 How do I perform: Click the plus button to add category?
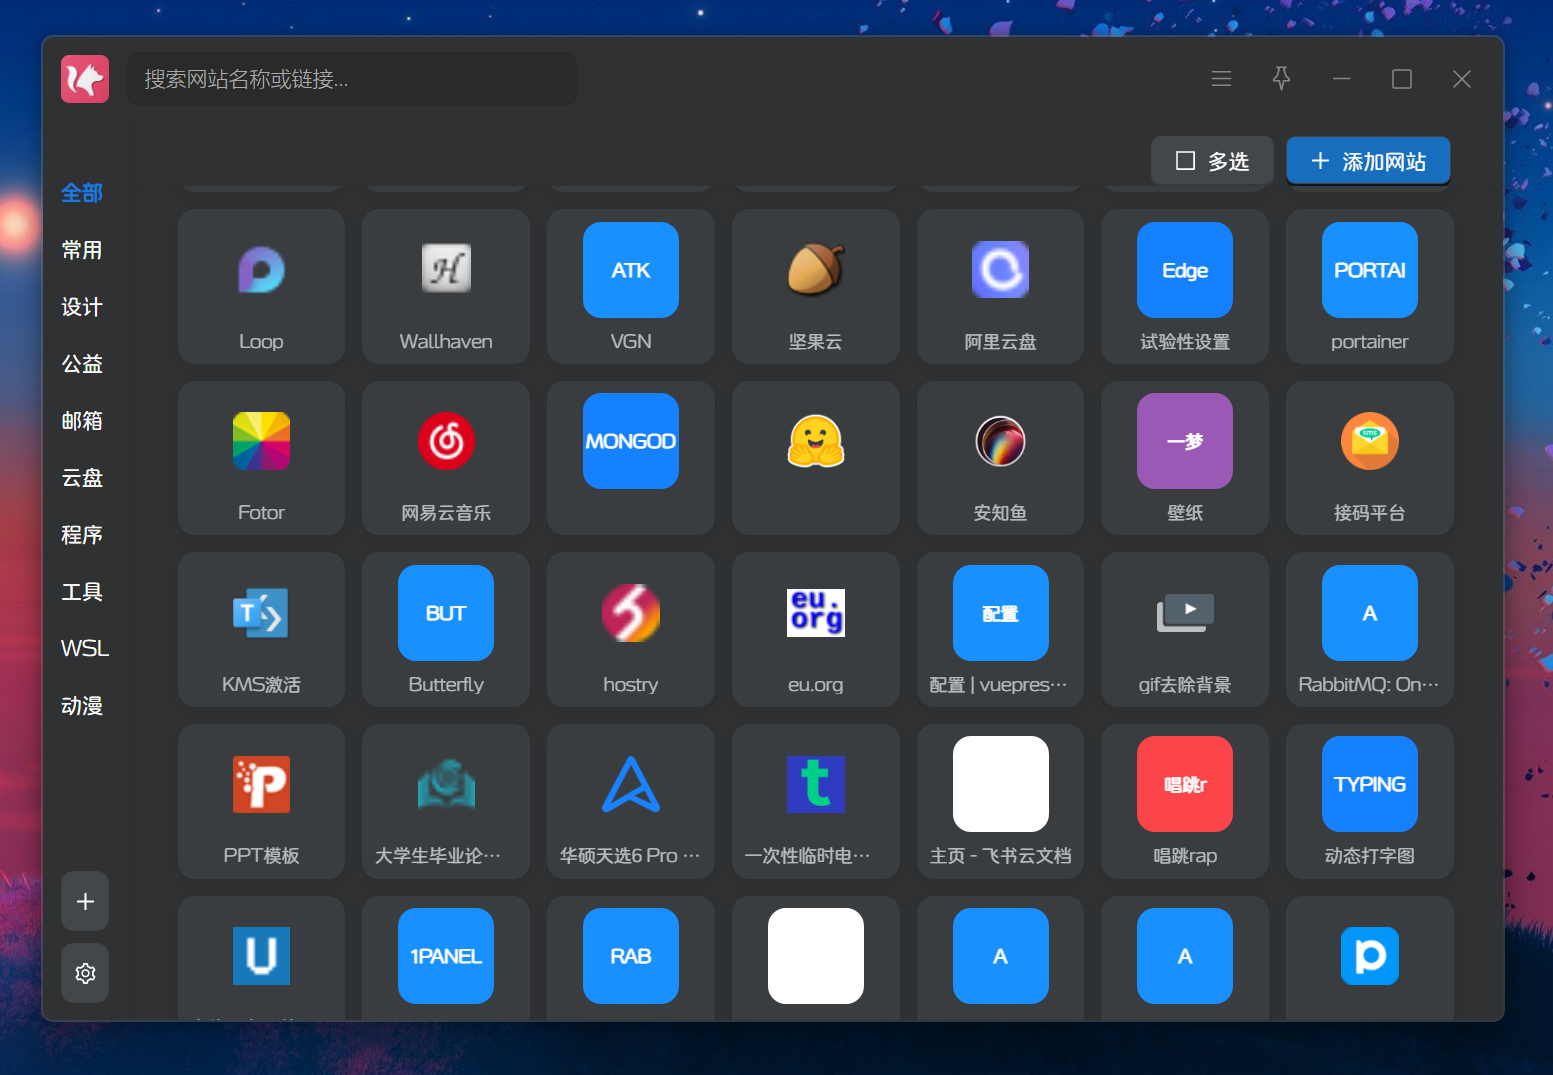pyautogui.click(x=85, y=902)
